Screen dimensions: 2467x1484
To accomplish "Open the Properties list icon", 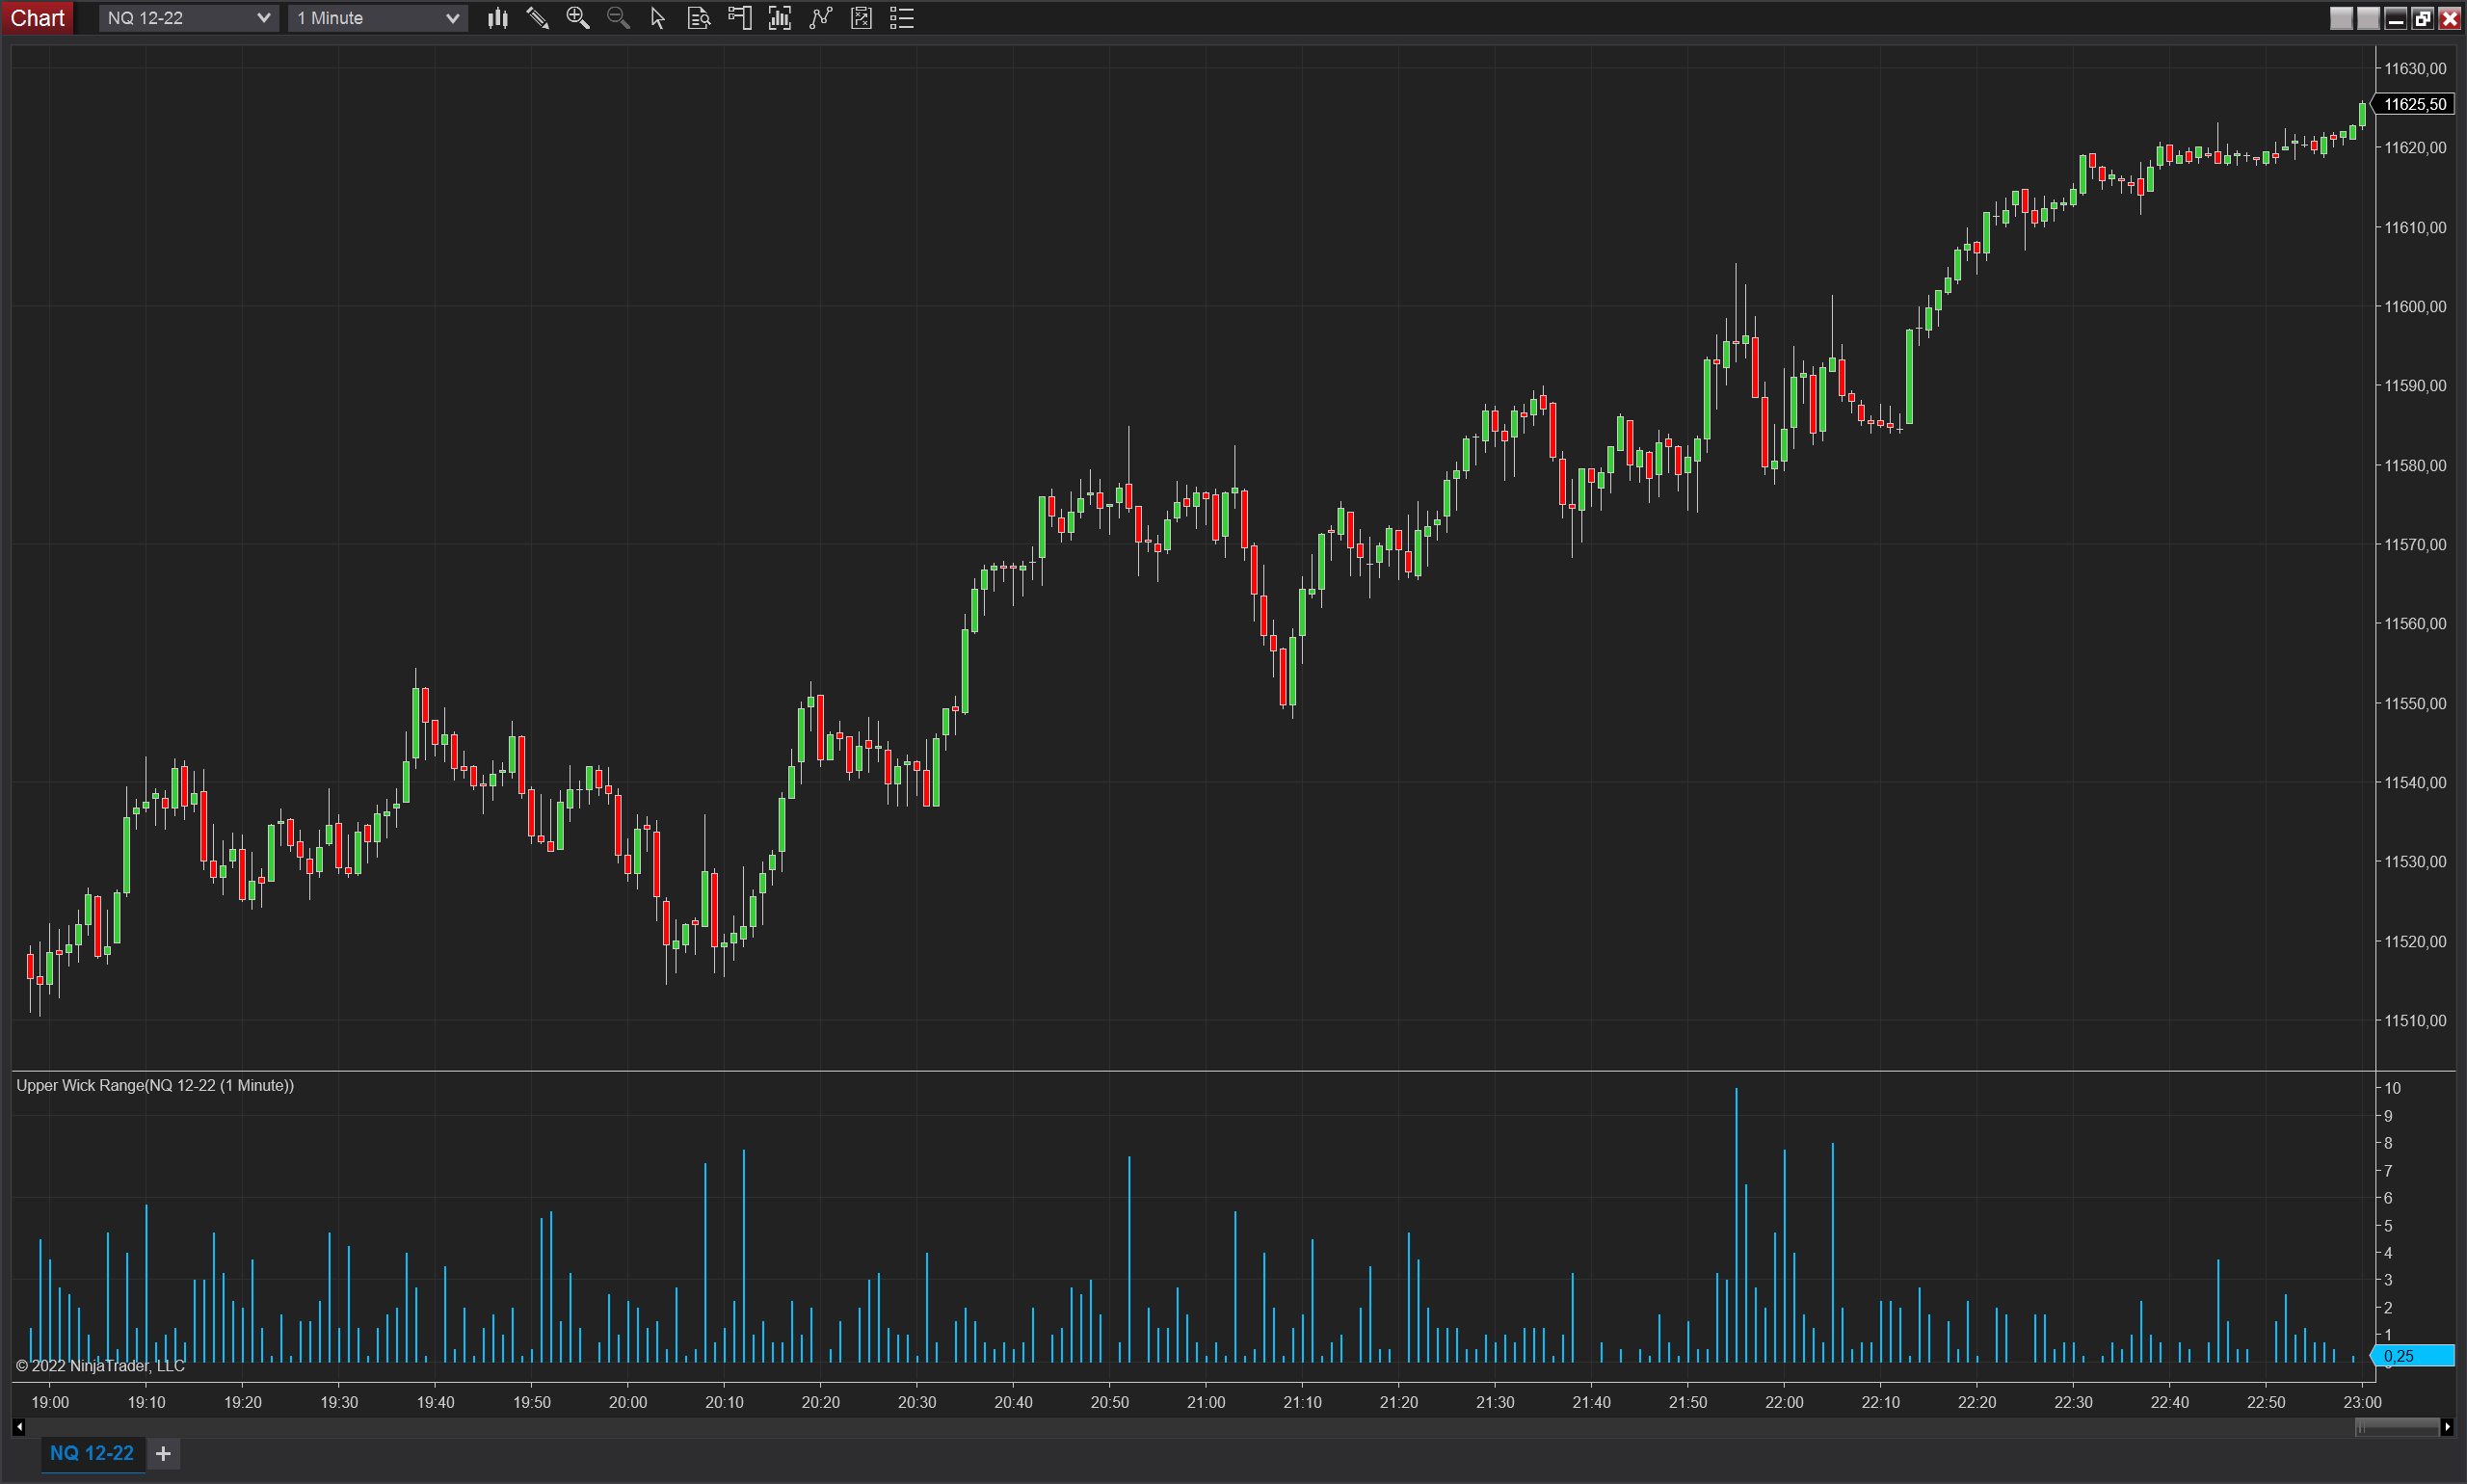I will click(x=902, y=18).
